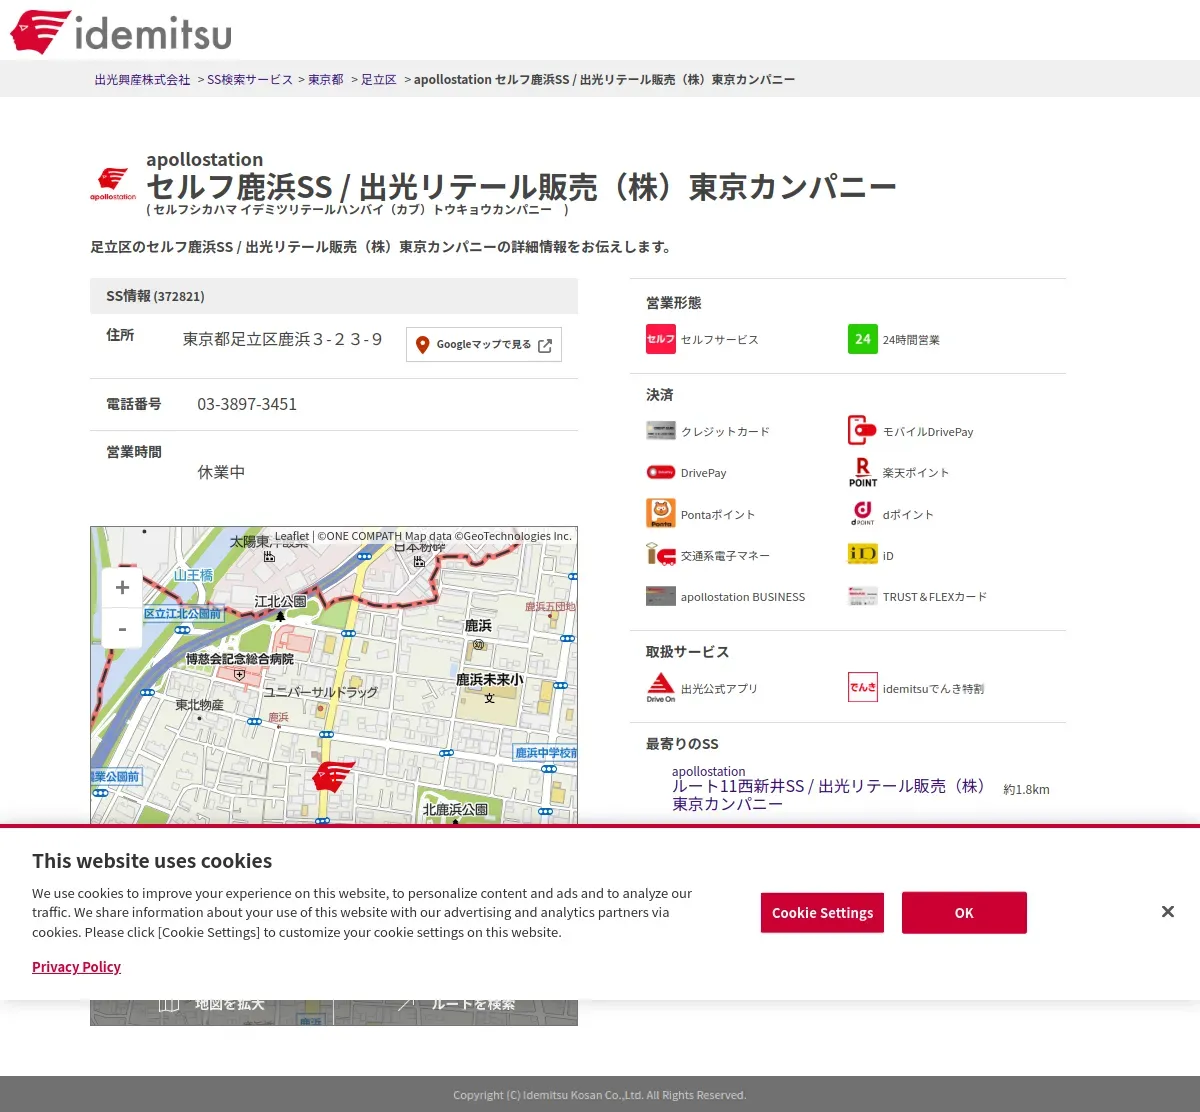
Task: Click the green 24 hours icon
Action: tap(863, 339)
